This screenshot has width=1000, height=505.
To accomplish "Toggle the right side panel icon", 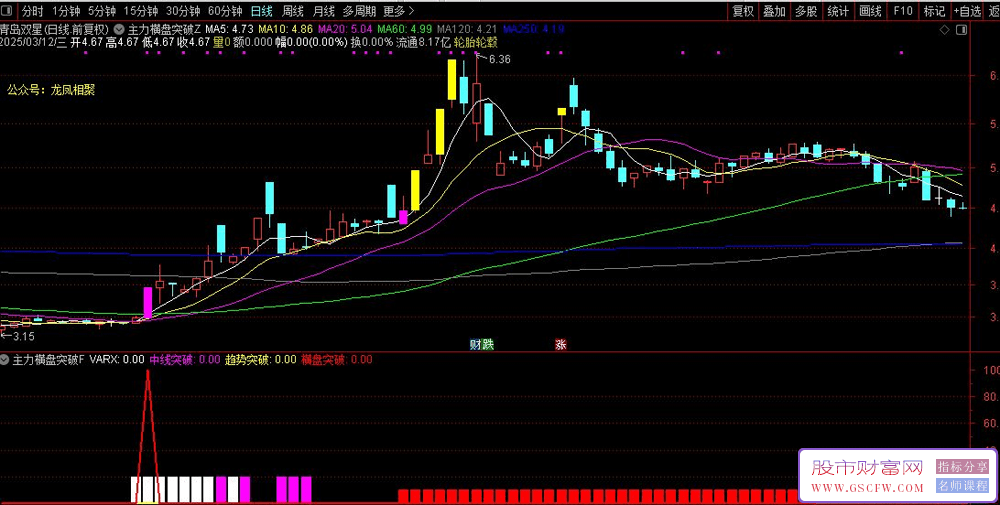I will point(962,29).
